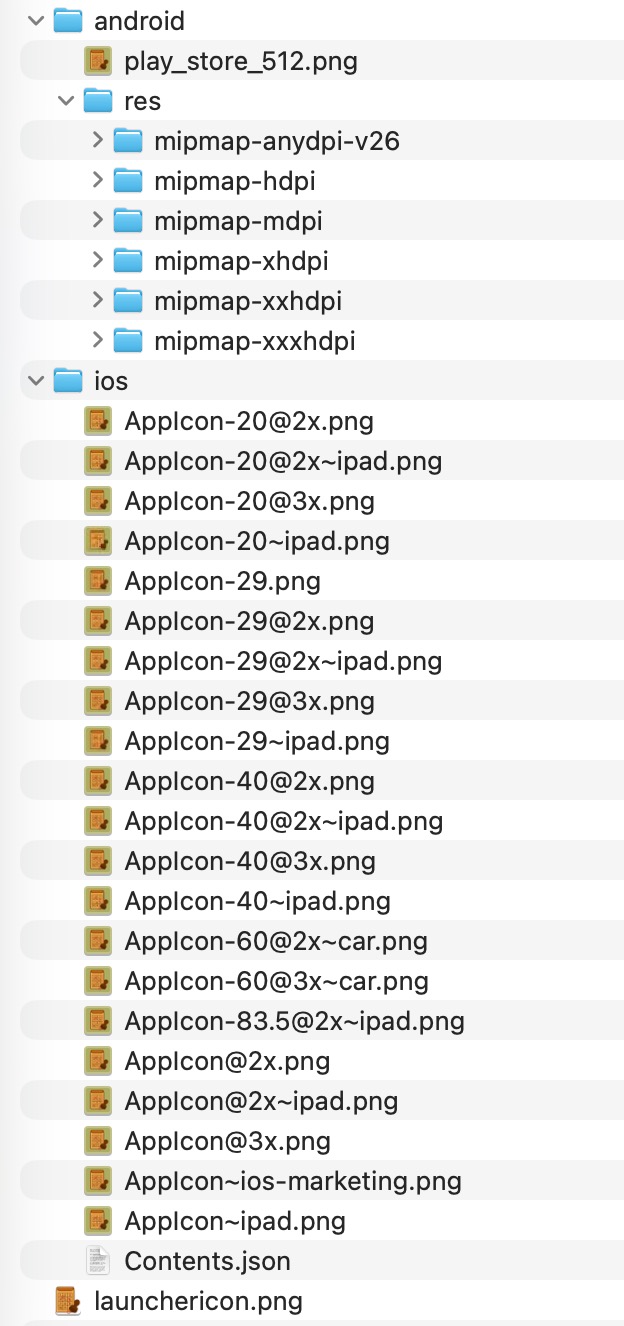The height and width of the screenshot is (1326, 624).
Task: Click the launchericon.png thumbnail icon
Action: [x=67, y=1301]
